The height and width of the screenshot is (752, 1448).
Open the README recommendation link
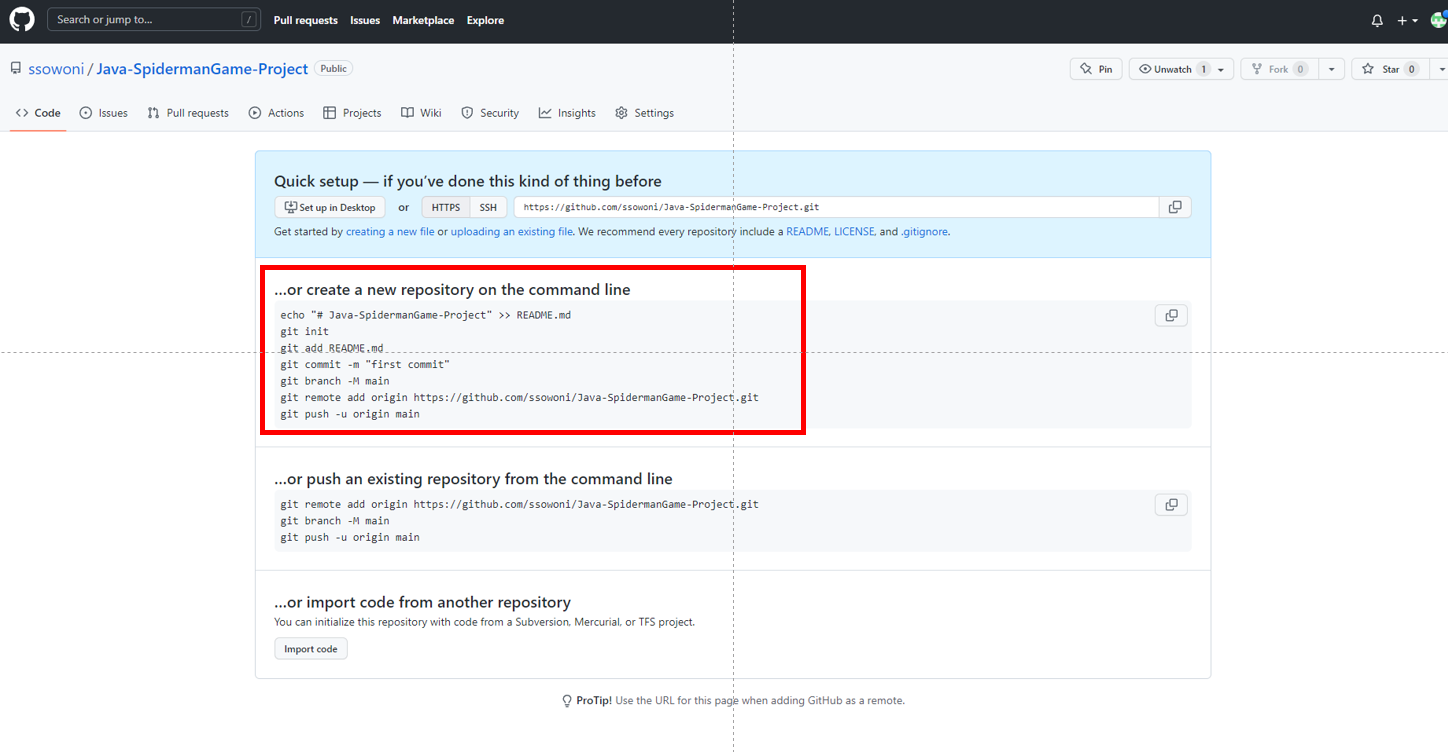(x=807, y=231)
